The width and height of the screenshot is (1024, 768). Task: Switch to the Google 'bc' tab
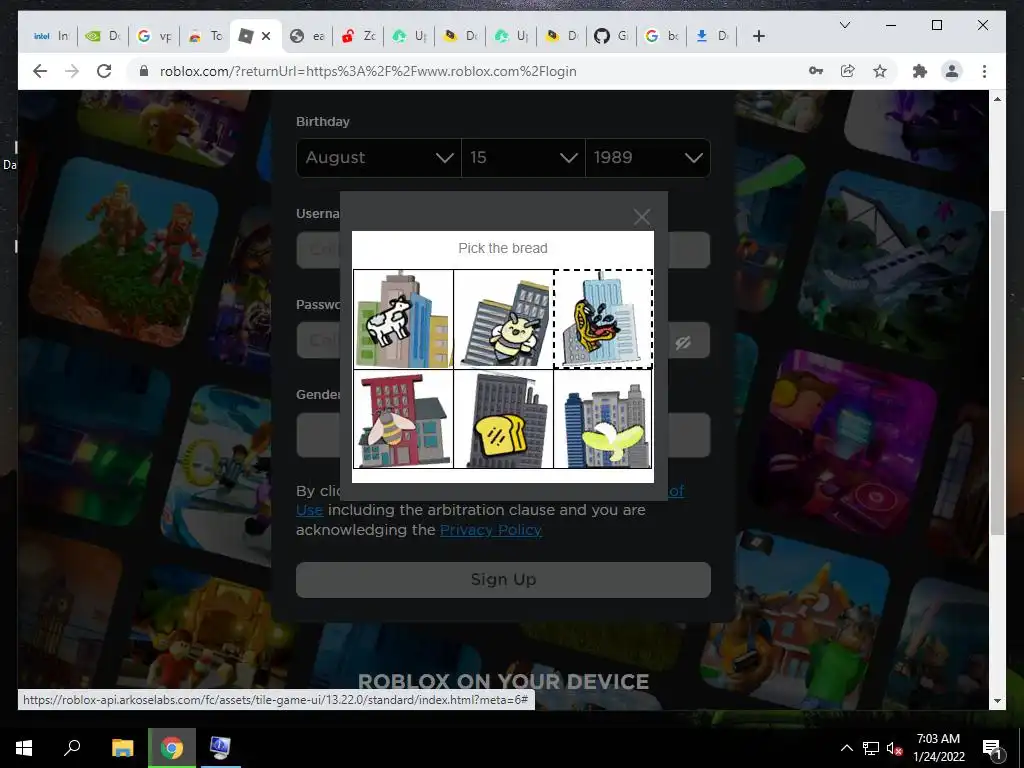662,36
